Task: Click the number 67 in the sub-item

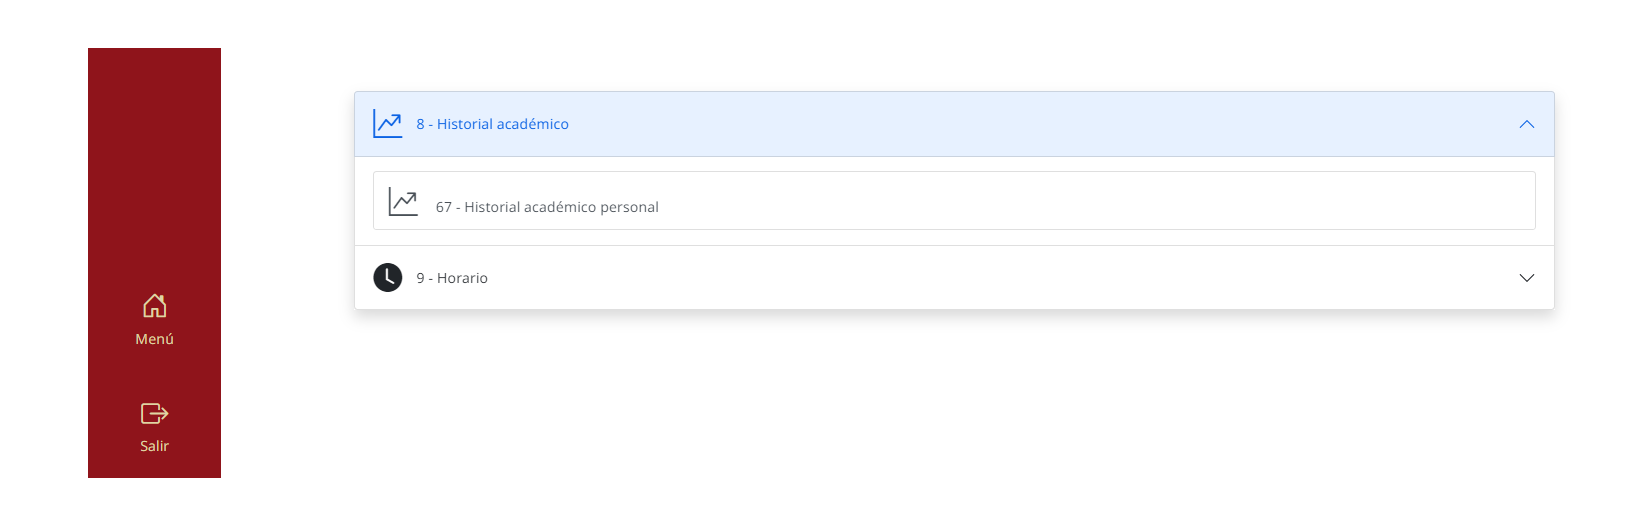Action: (x=443, y=207)
